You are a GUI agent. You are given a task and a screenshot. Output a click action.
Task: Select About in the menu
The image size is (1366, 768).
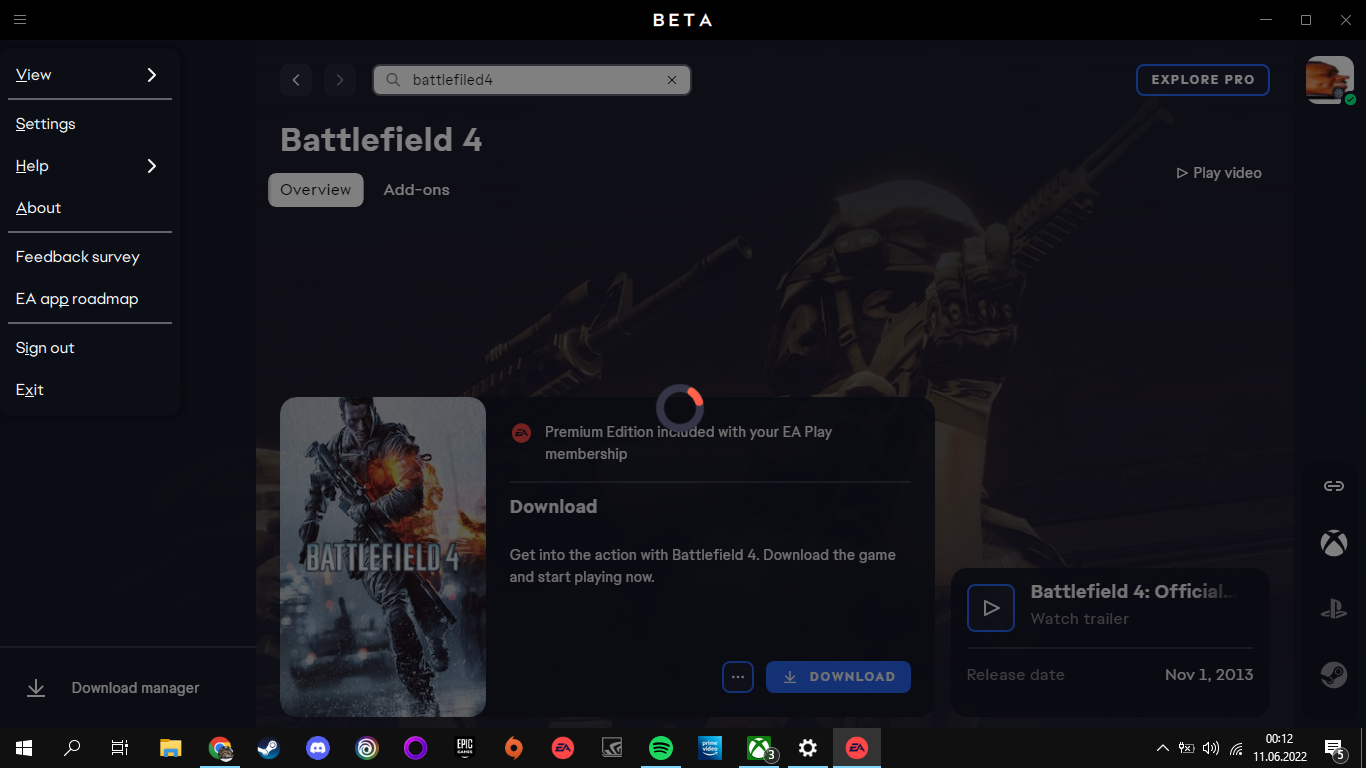coord(90,208)
